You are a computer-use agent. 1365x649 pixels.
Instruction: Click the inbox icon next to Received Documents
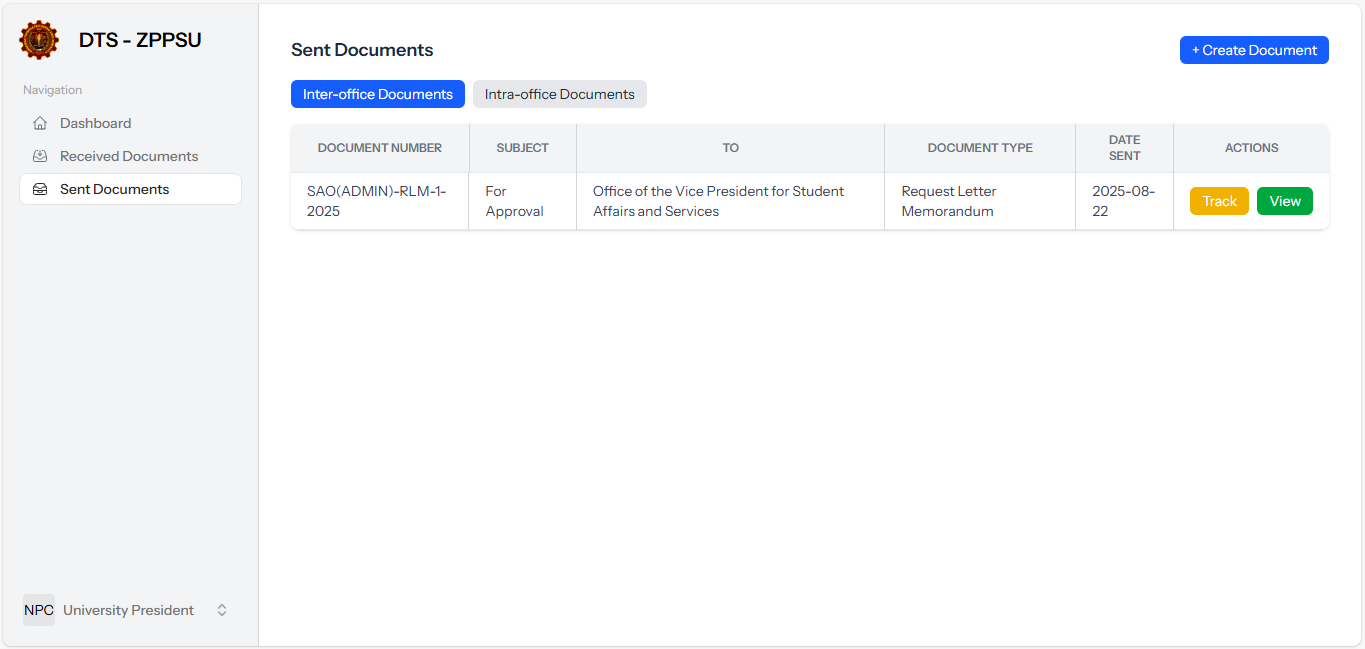point(39,156)
